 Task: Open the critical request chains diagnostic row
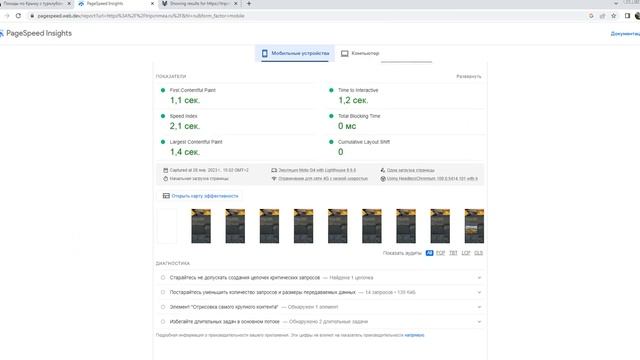coord(320,278)
